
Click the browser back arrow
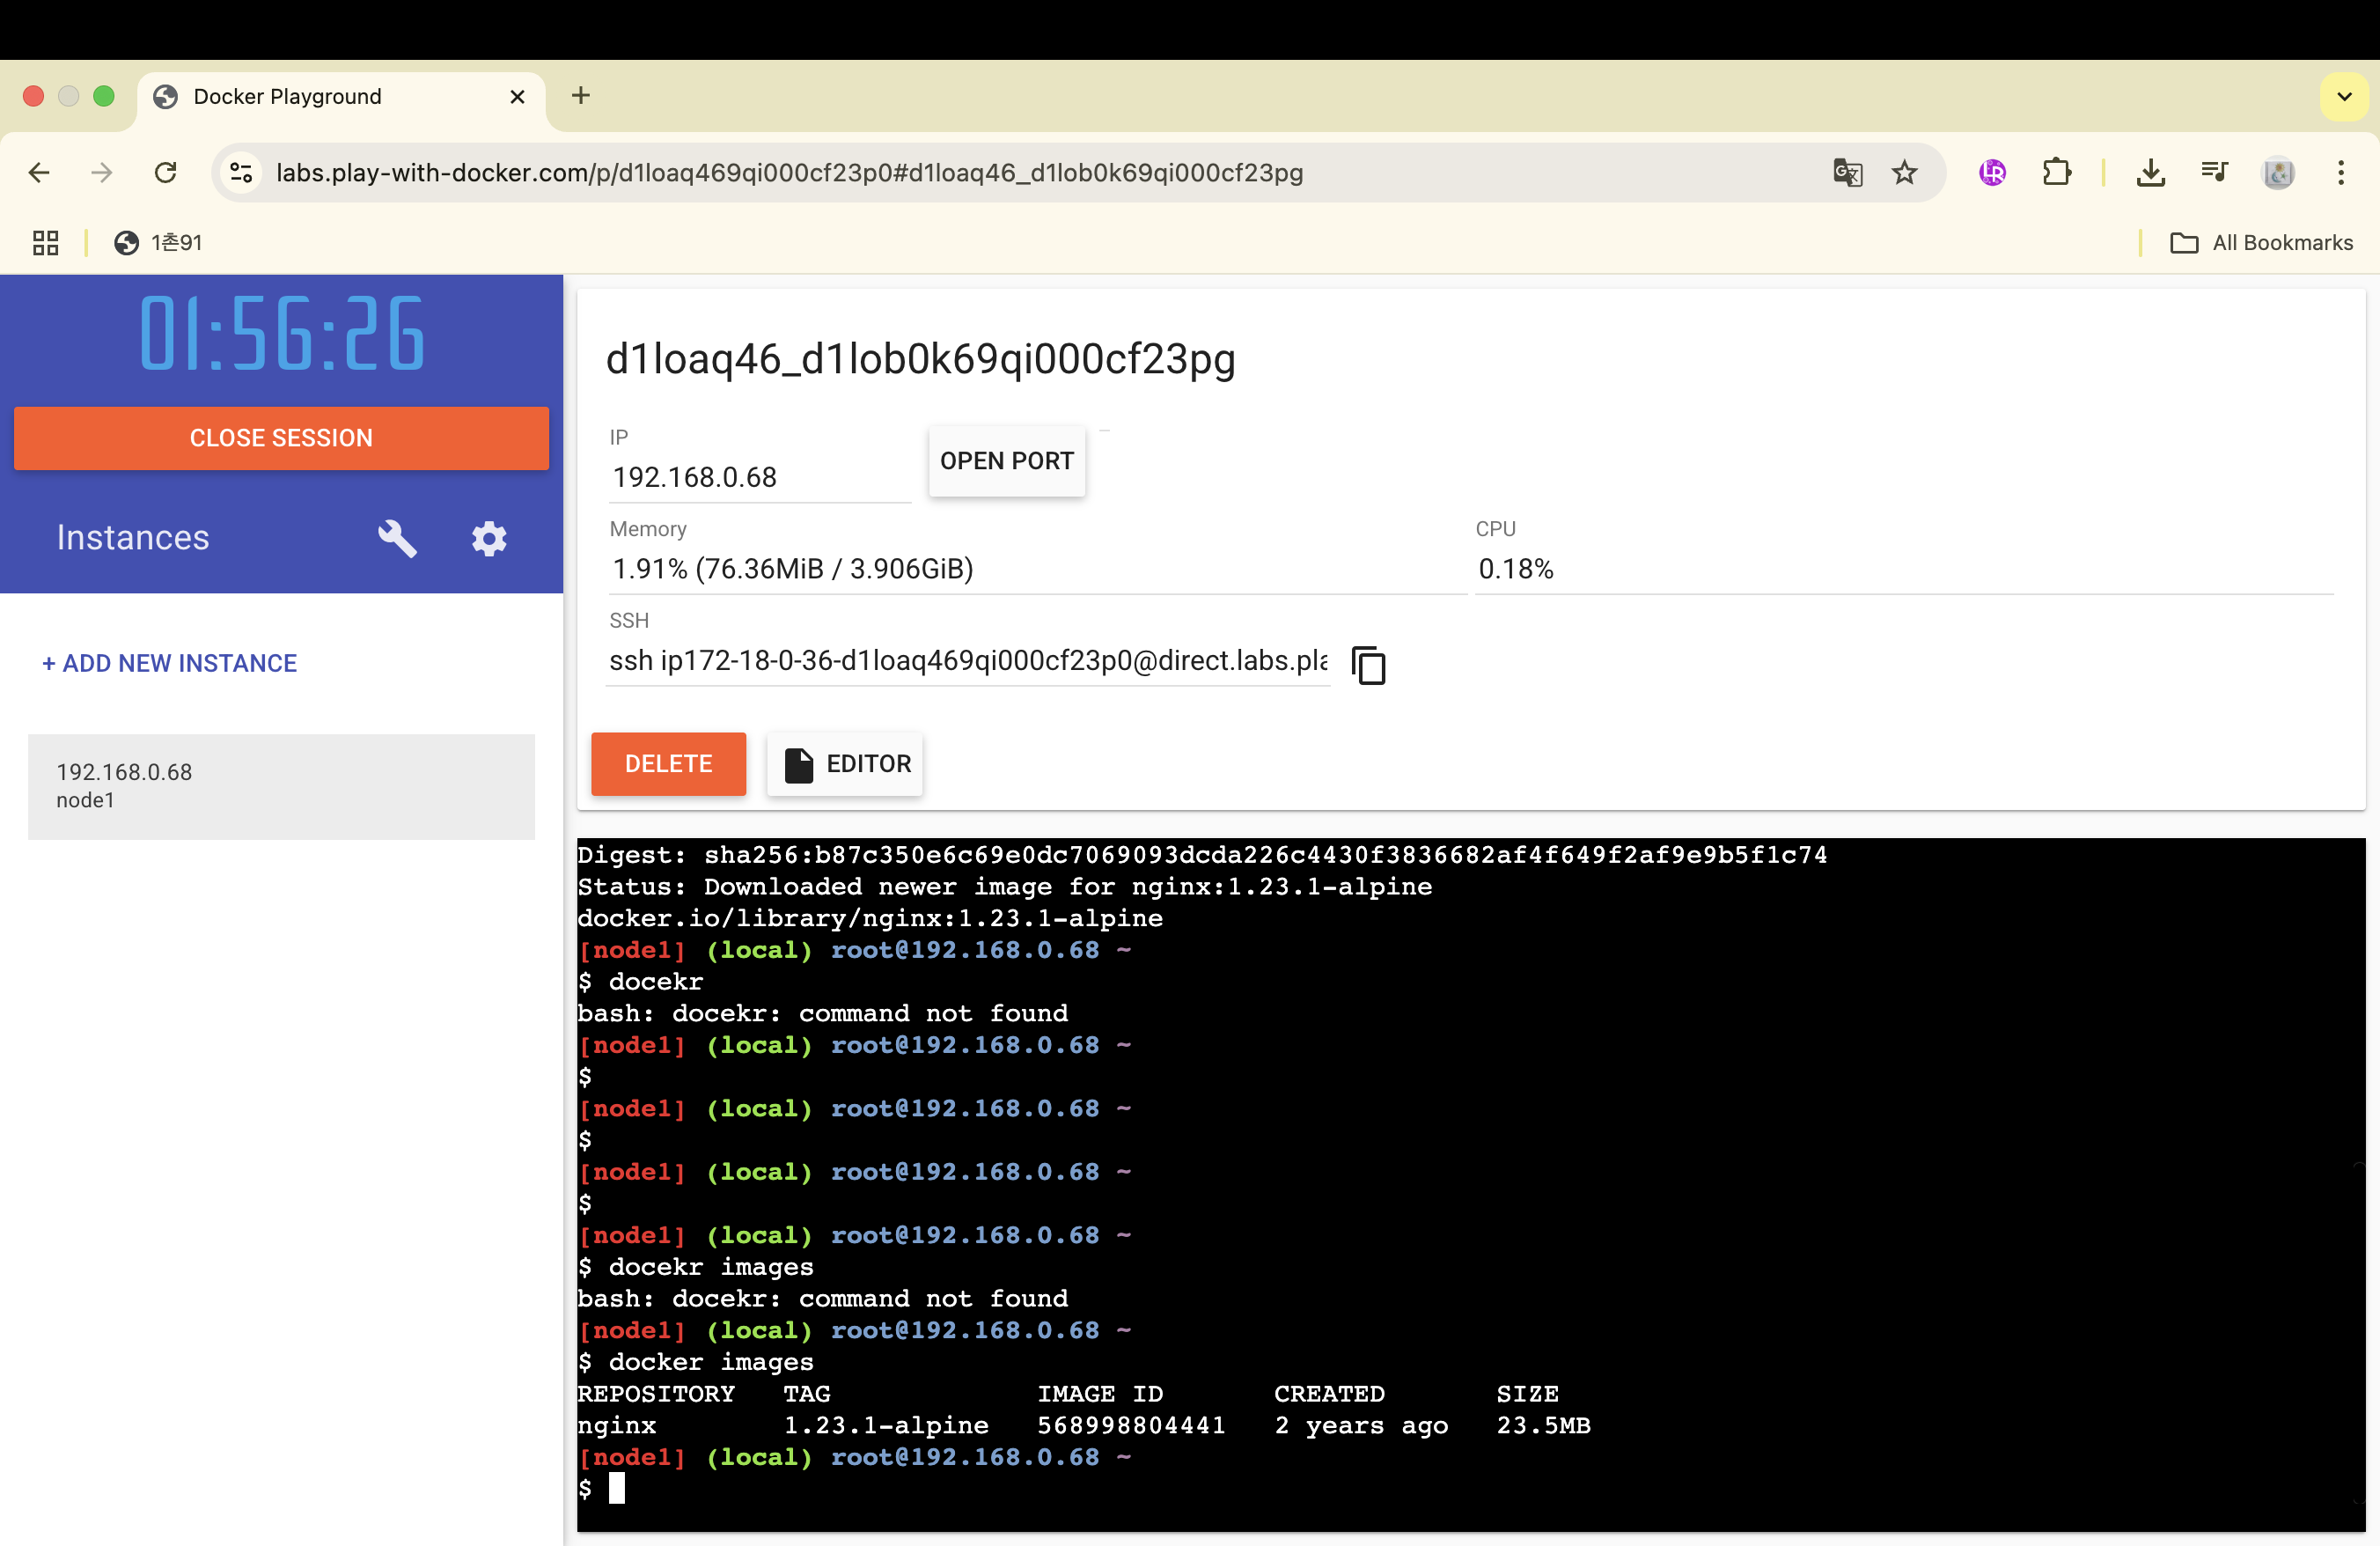click(39, 173)
